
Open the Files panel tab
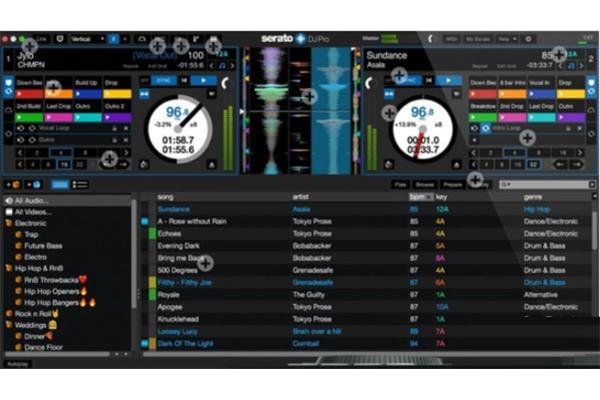(x=400, y=184)
